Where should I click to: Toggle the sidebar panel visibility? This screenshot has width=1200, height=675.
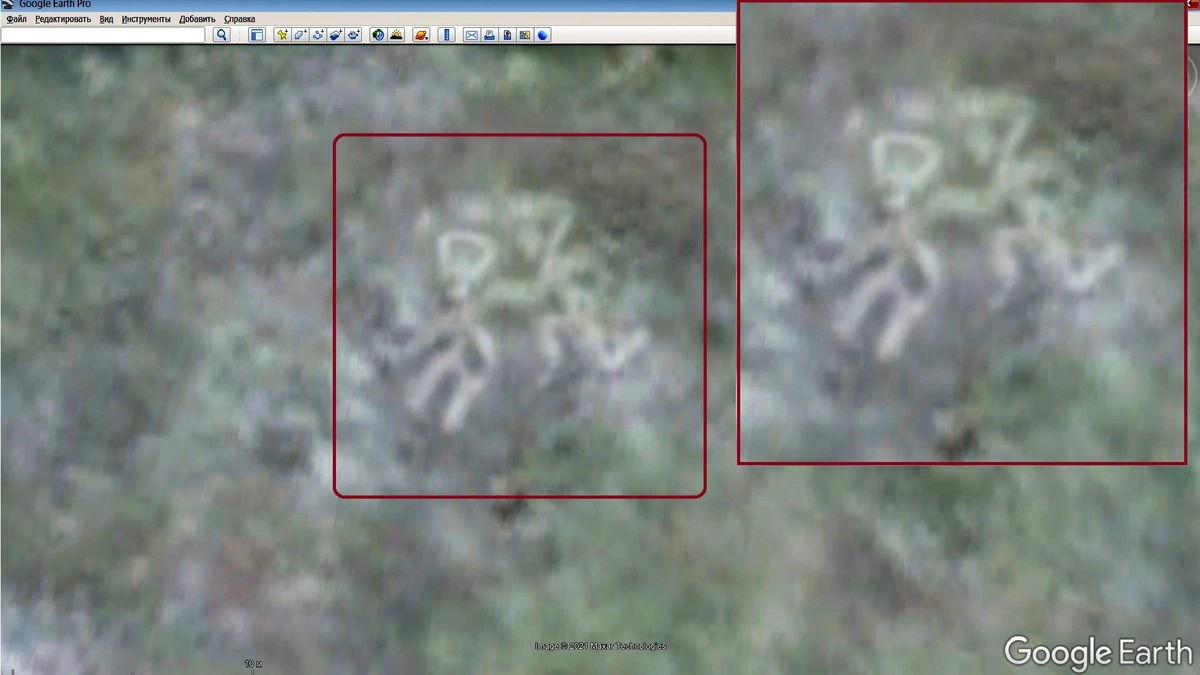(257, 35)
